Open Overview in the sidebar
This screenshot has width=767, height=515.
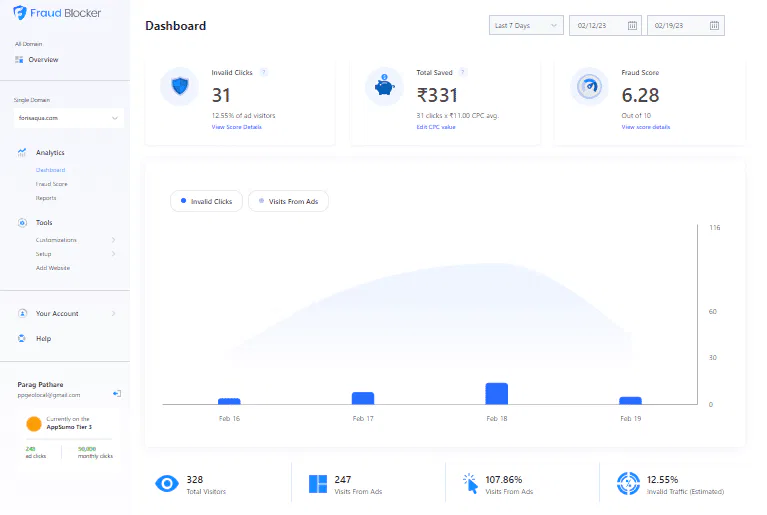click(42, 60)
